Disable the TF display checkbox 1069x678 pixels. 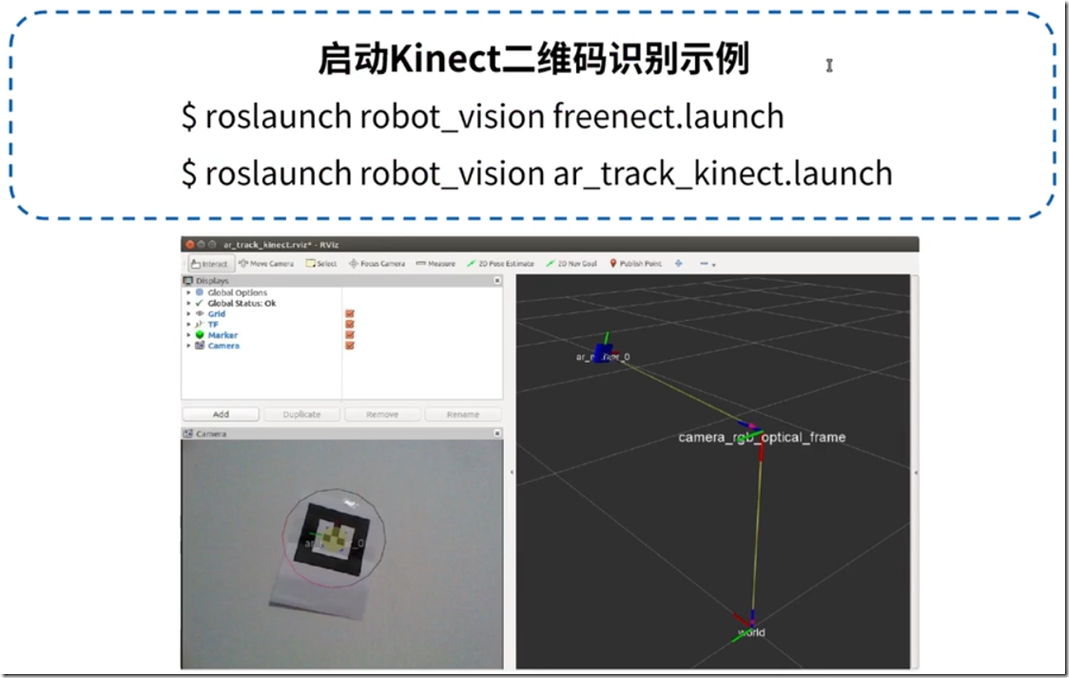click(350, 325)
